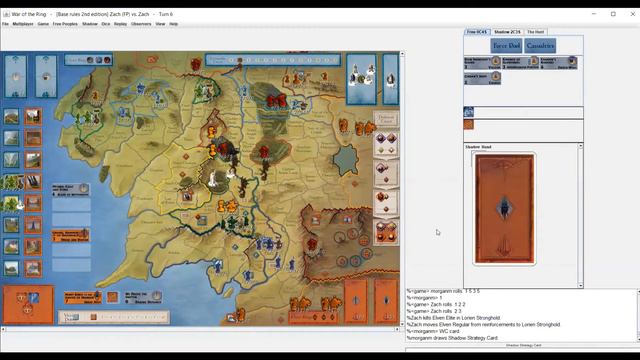Open the Multiplayer menu
This screenshot has width=640, height=360.
23,24
